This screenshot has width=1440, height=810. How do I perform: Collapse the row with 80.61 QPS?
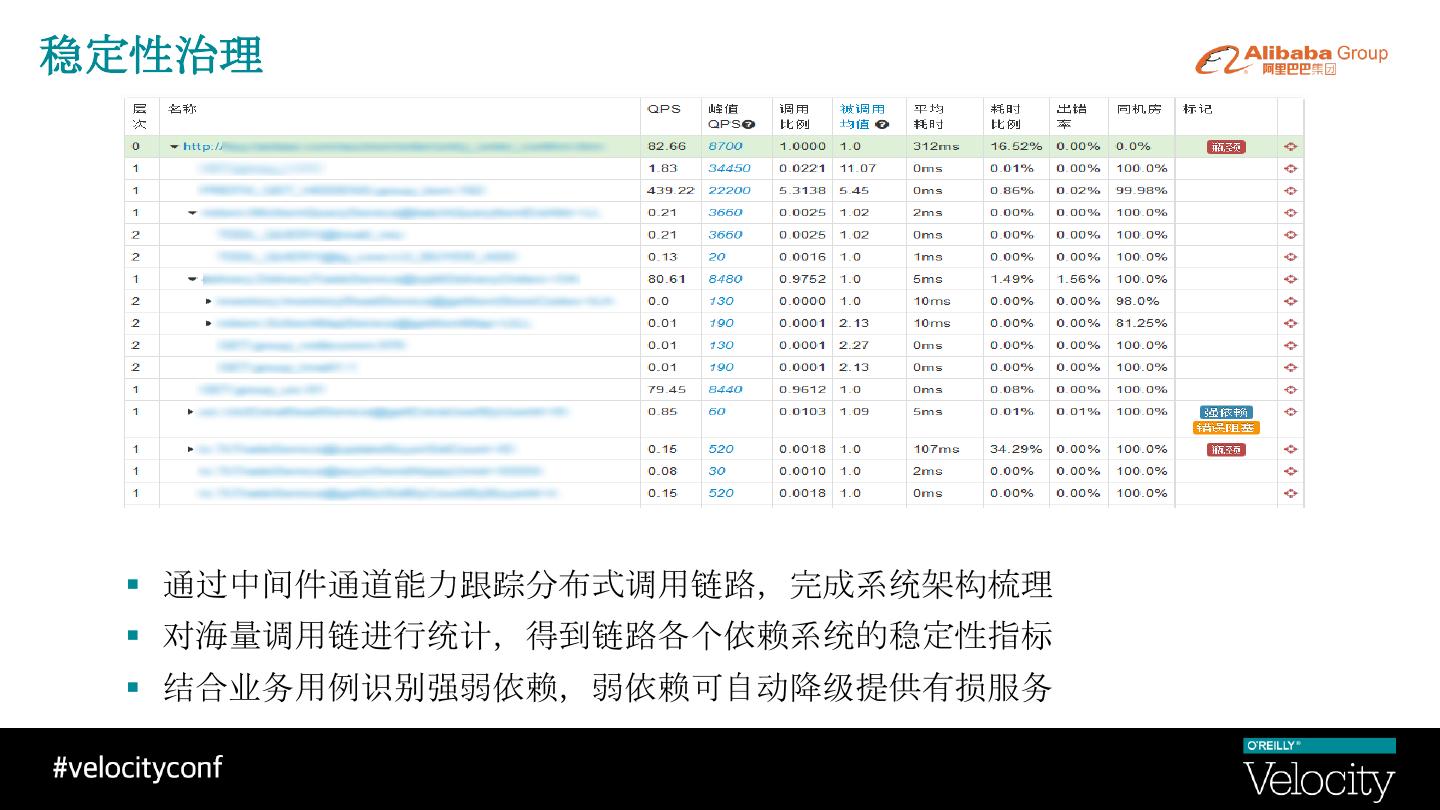pyautogui.click(x=193, y=279)
